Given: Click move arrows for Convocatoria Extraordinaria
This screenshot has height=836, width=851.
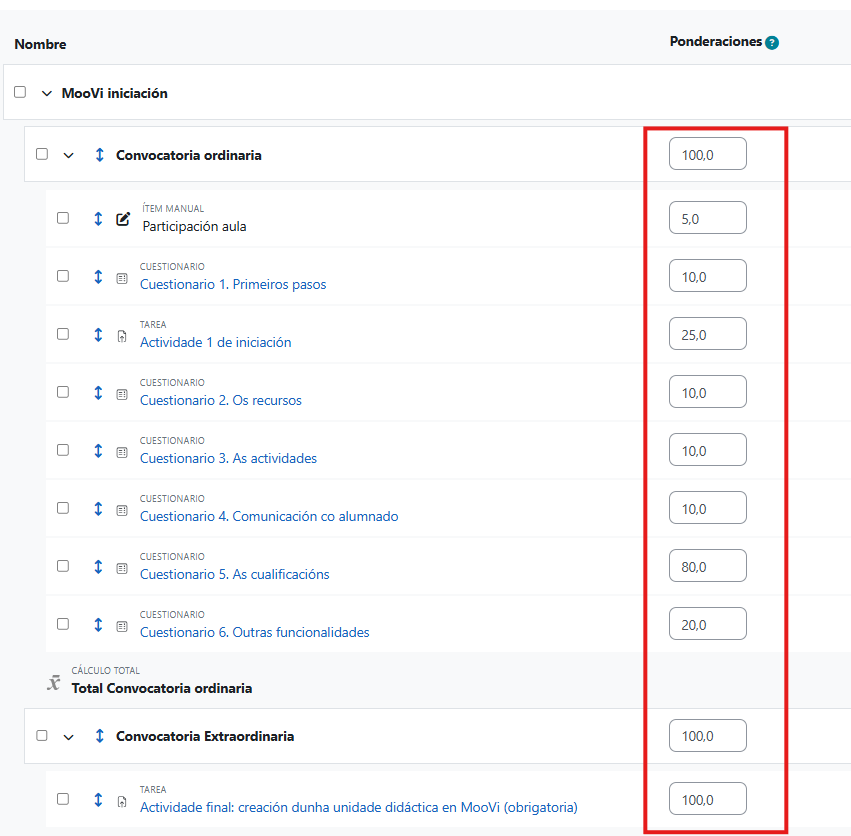Looking at the screenshot, I should coord(99,736).
